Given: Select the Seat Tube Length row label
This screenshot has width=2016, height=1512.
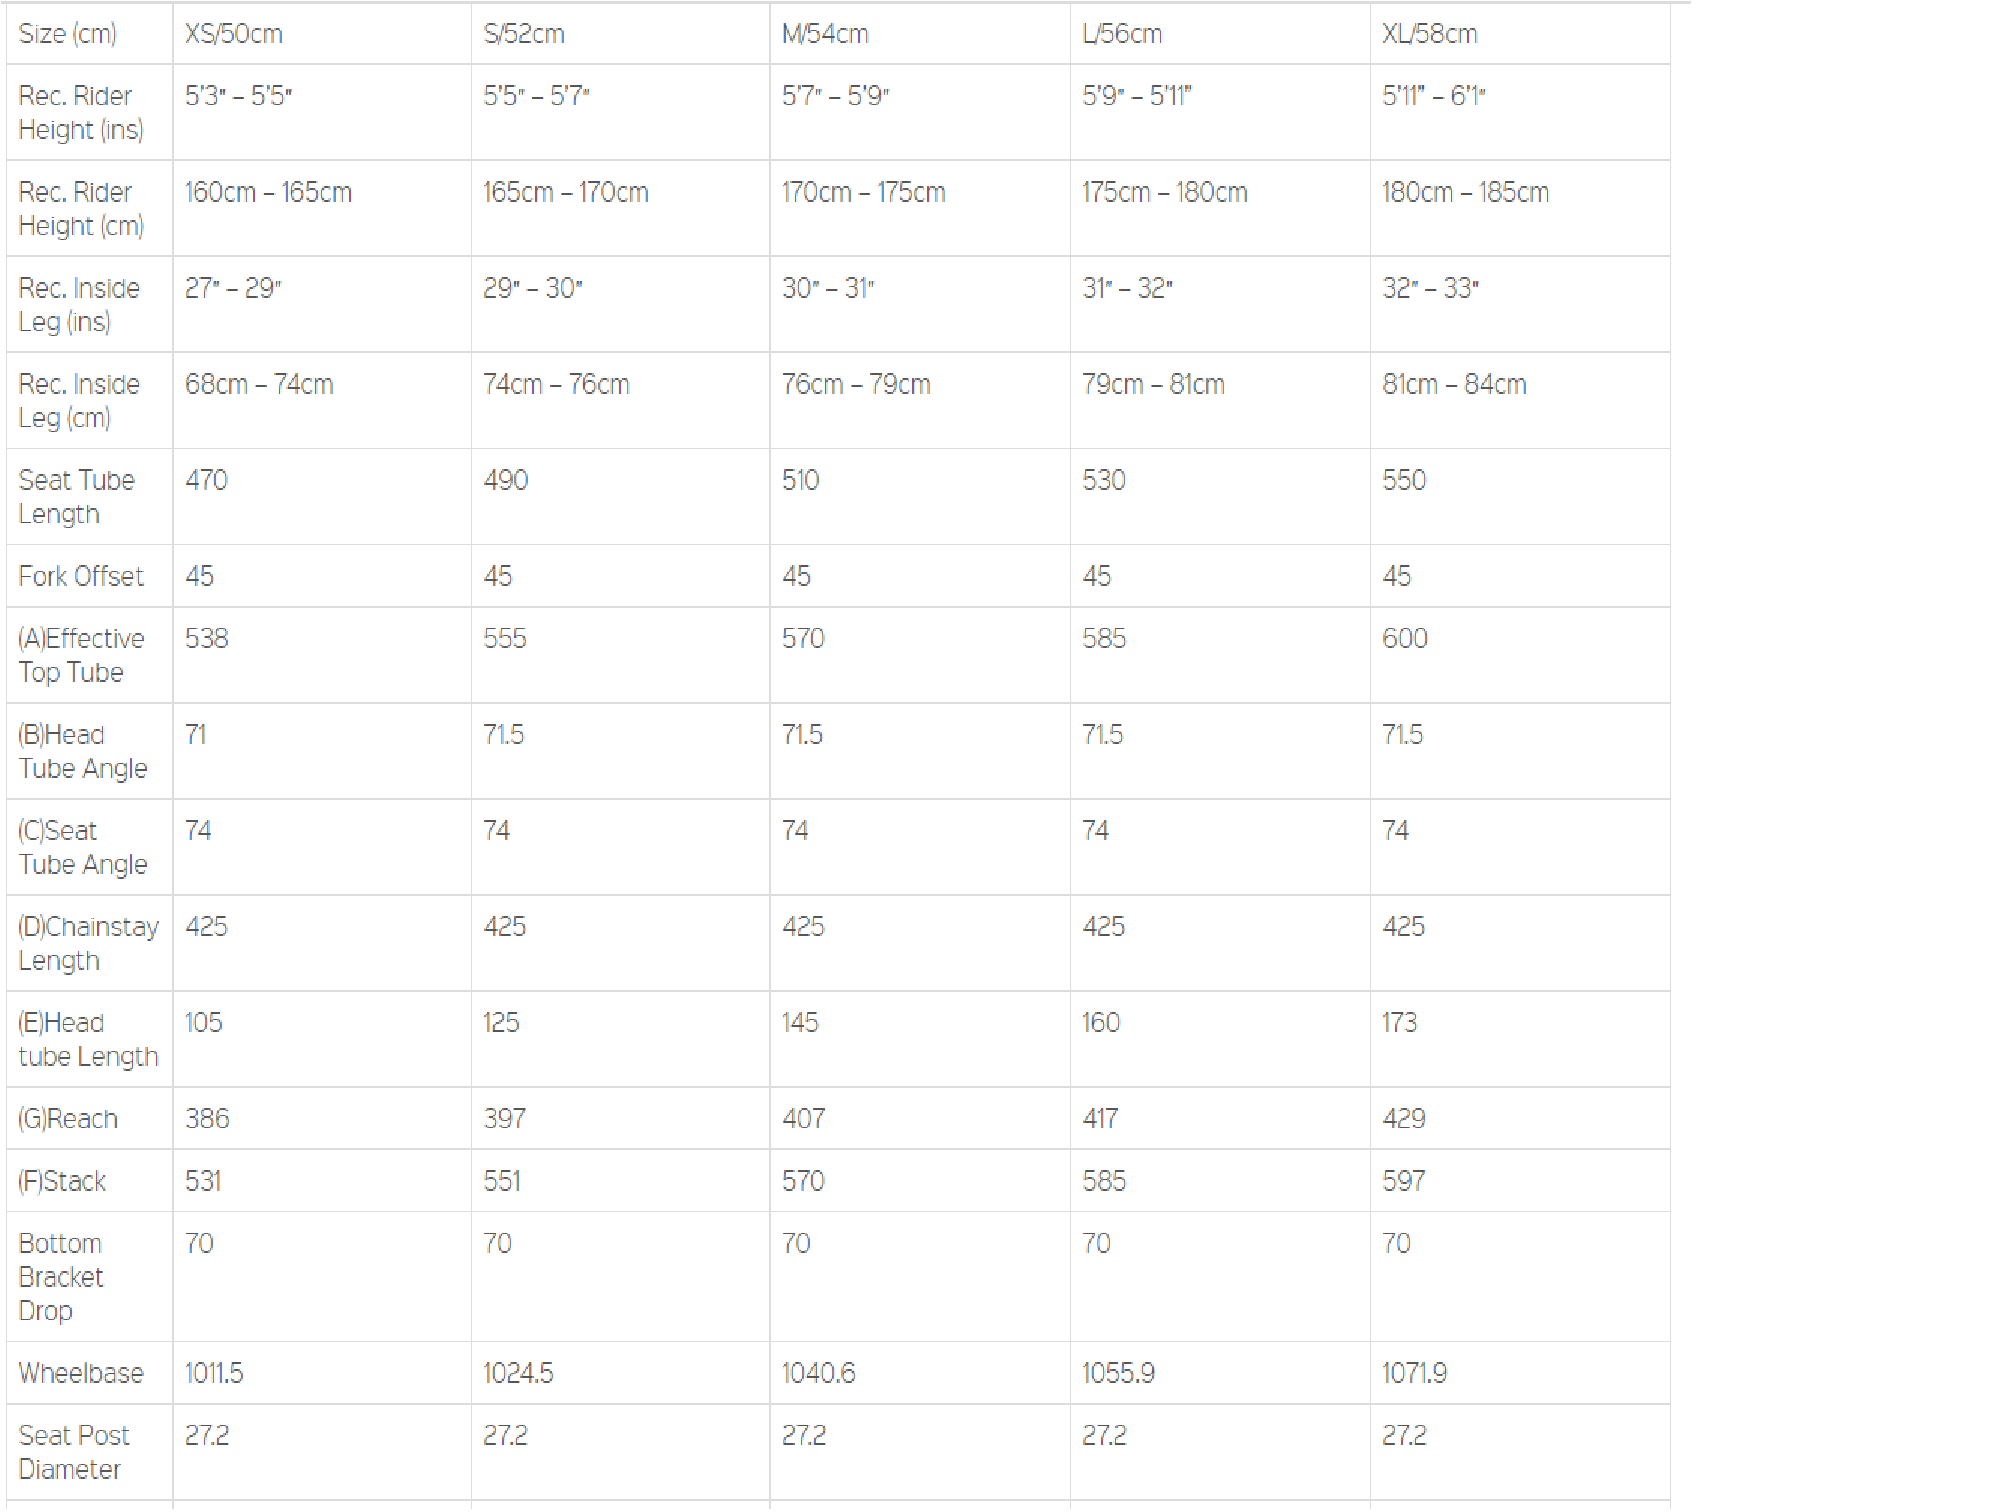Looking at the screenshot, I should [76, 497].
